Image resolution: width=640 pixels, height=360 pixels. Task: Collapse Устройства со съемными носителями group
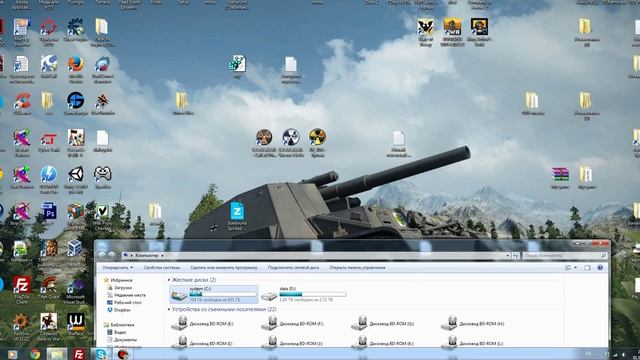[169, 309]
